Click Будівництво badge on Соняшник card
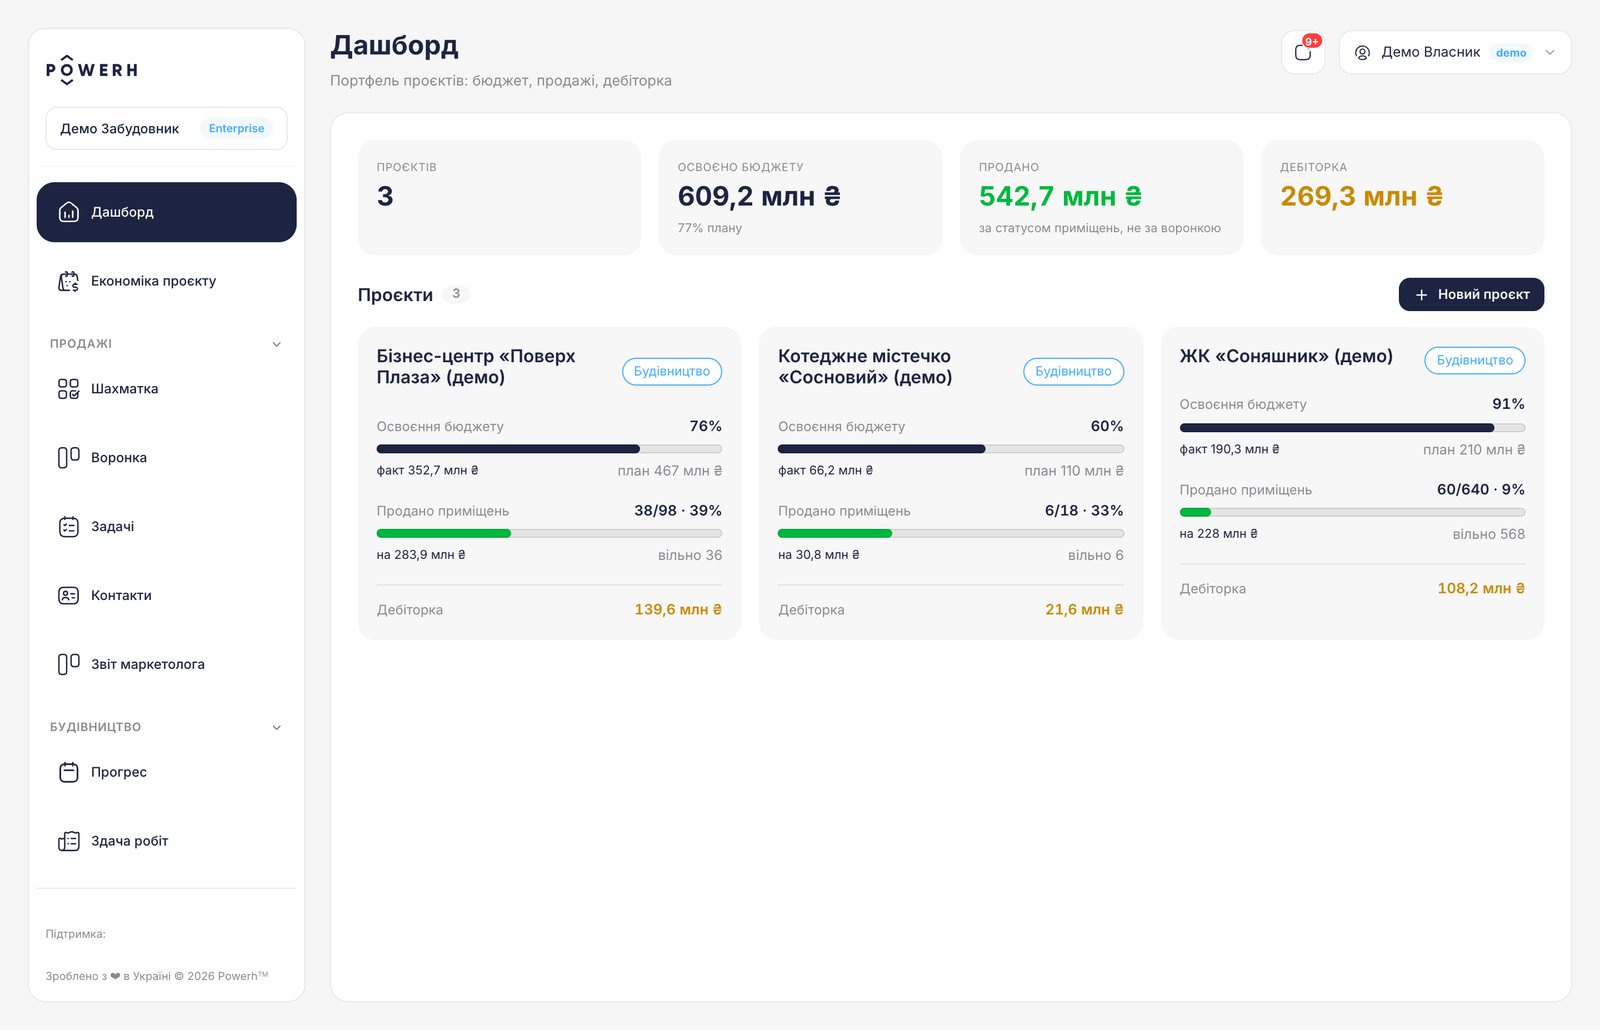Screen dimensions: 1600x1030 pyautogui.click(x=1475, y=360)
